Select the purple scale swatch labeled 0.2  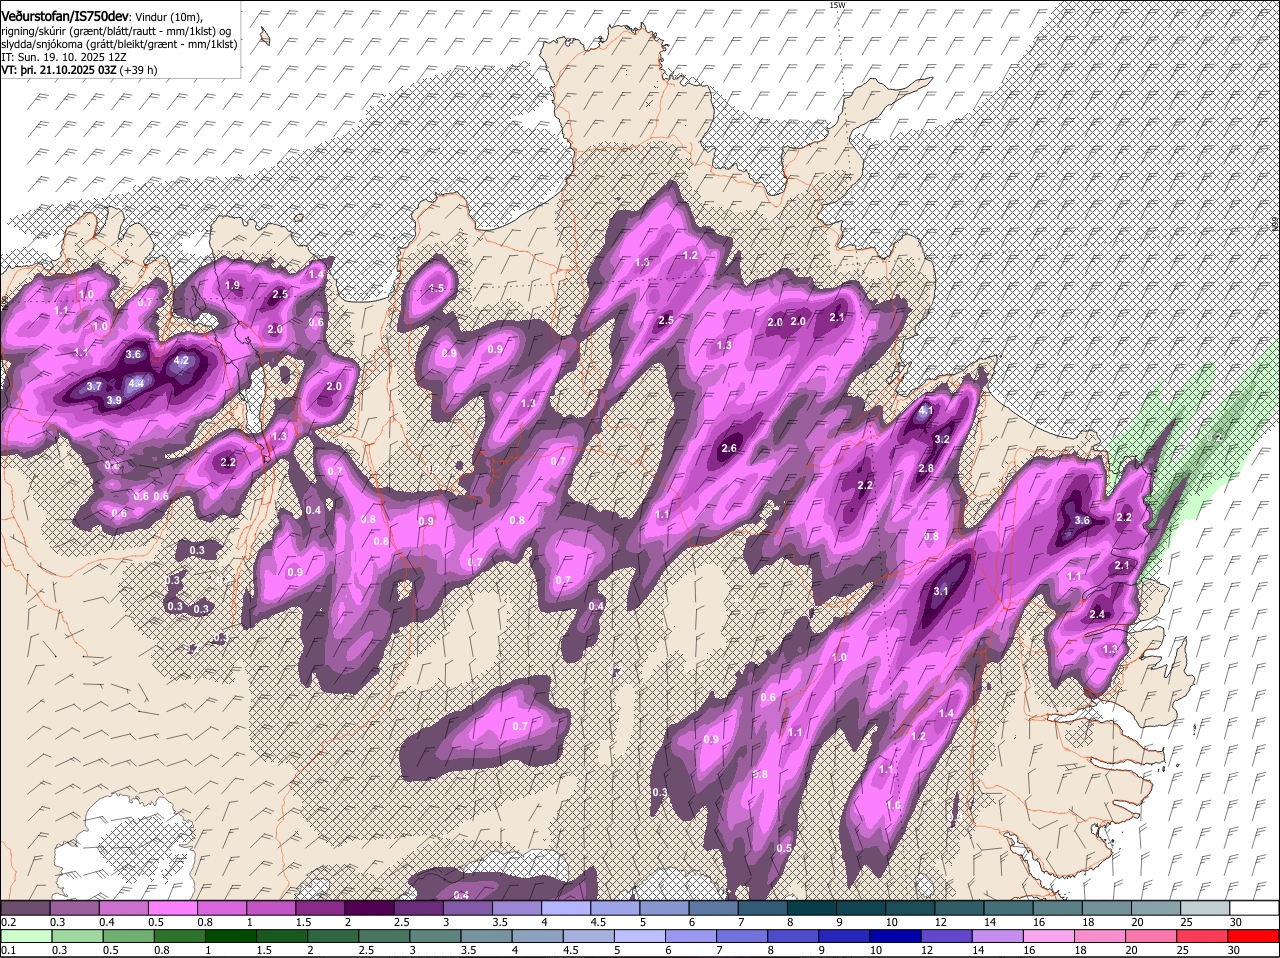click(x=25, y=907)
